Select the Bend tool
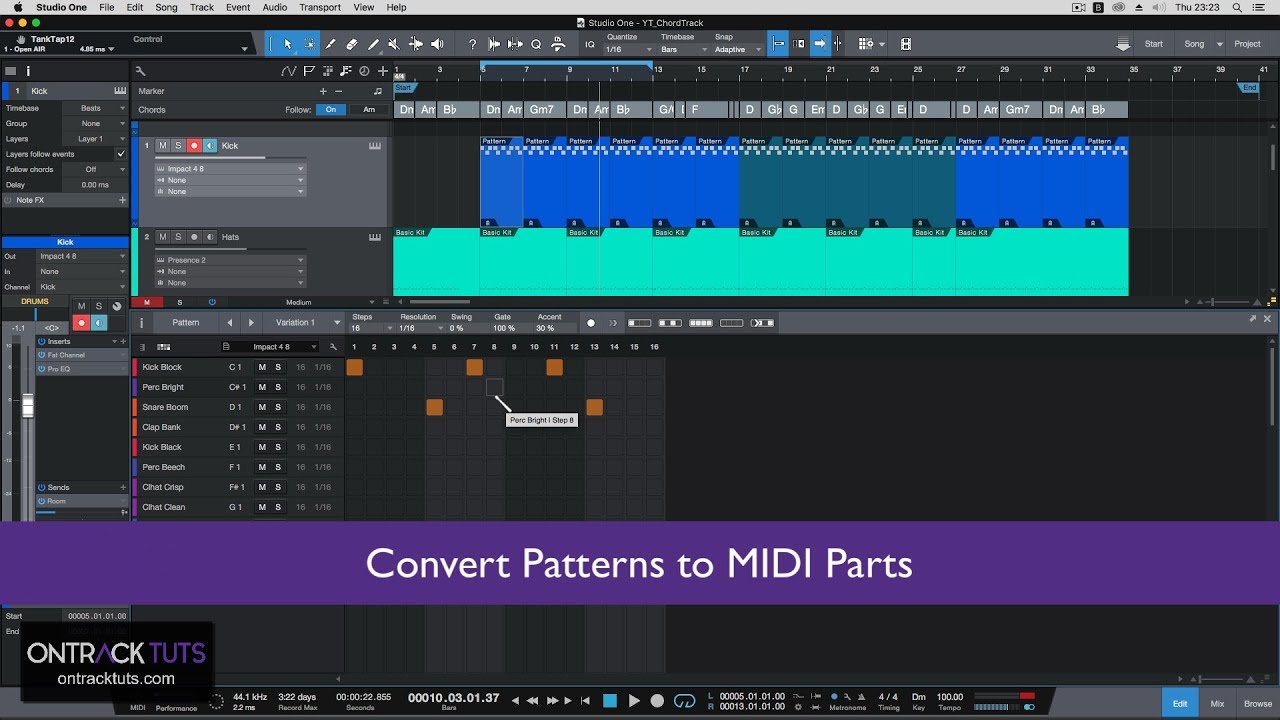The image size is (1280, 720). [415, 44]
